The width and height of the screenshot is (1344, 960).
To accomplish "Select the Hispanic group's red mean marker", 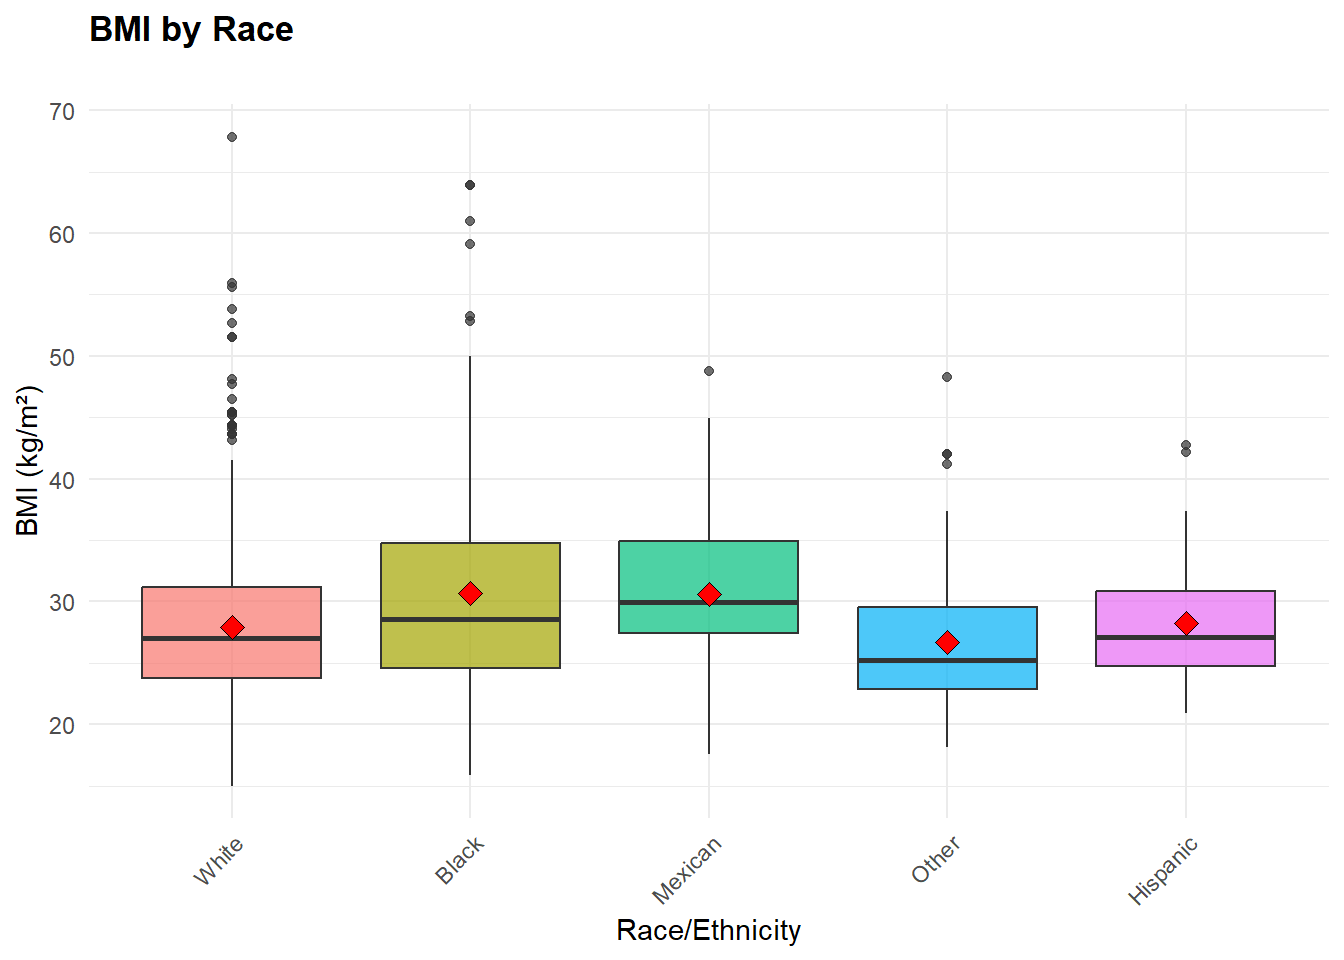I will (x=1186, y=624).
